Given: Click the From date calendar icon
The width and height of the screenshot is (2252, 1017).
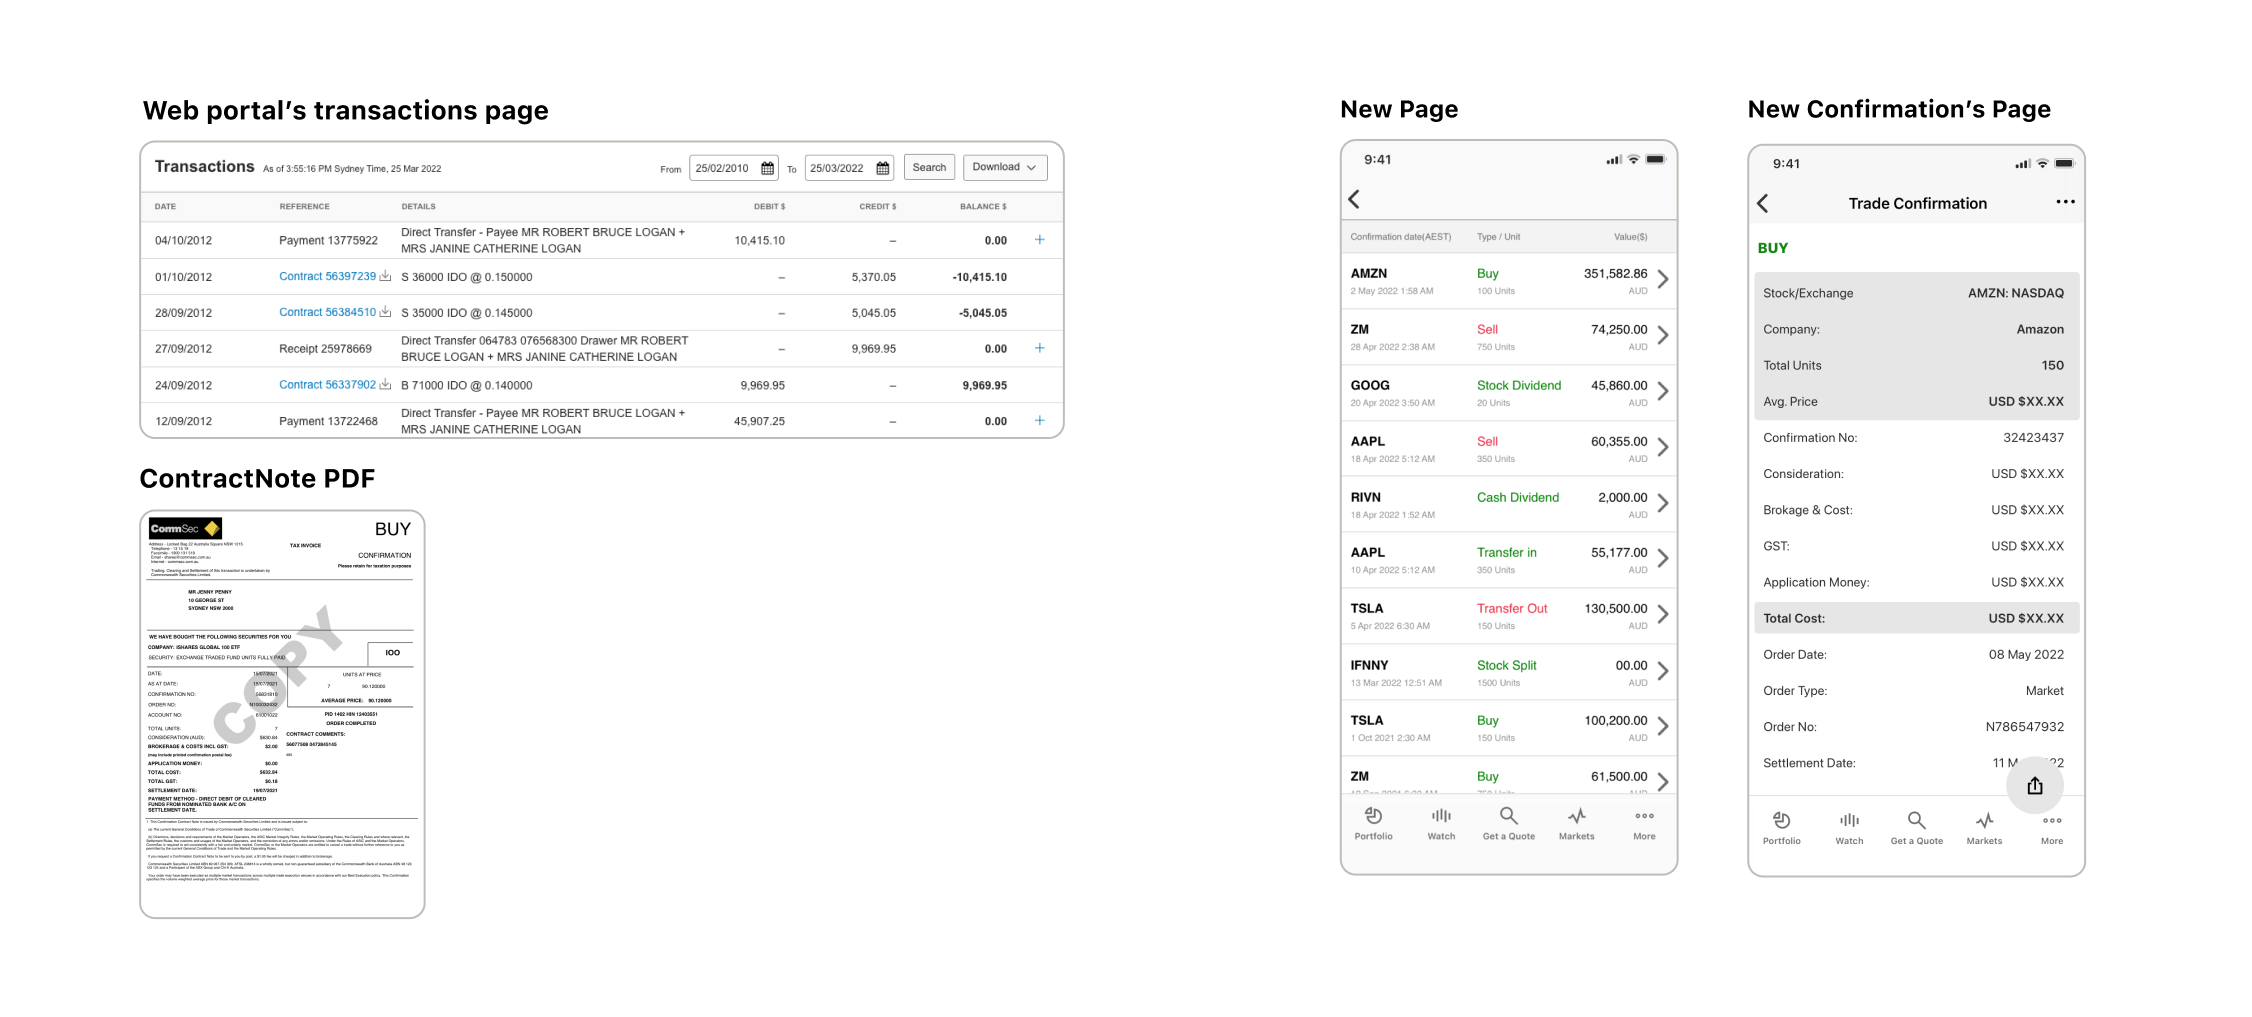Looking at the screenshot, I should [x=767, y=168].
